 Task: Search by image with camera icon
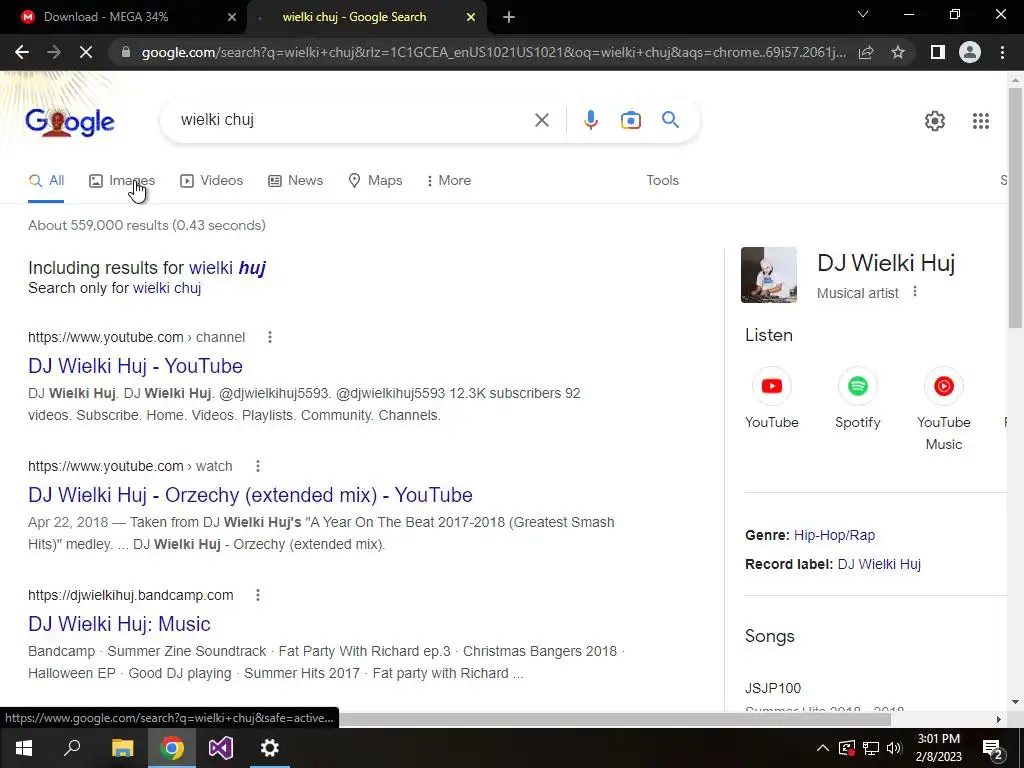630,120
